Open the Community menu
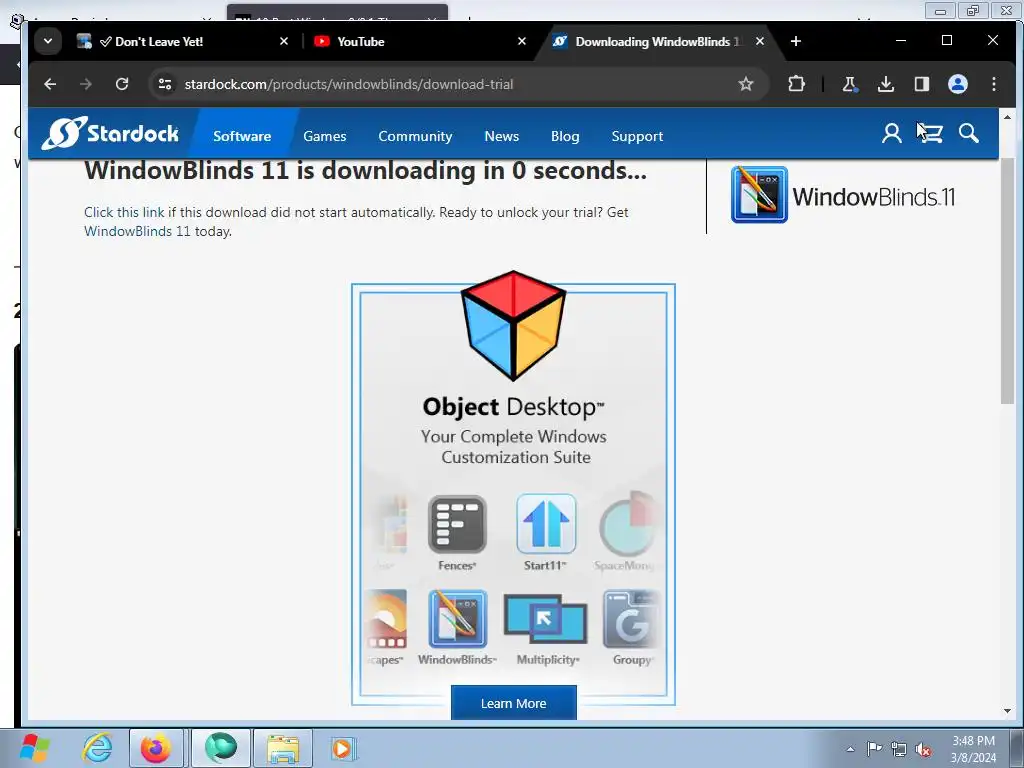The height and width of the screenshot is (768, 1024). pos(415,136)
